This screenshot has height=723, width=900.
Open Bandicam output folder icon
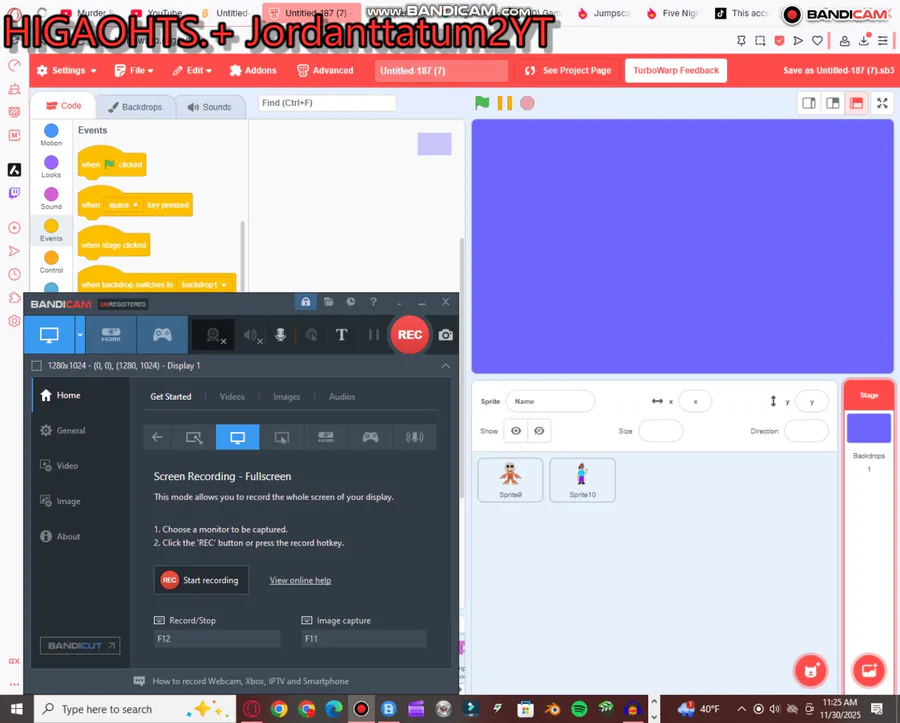pyautogui.click(x=328, y=302)
